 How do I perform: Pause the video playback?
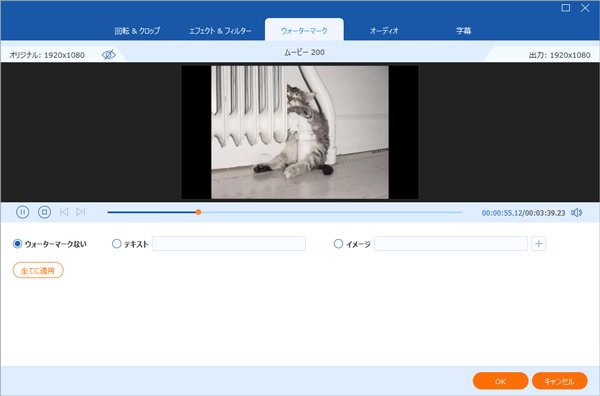coord(22,212)
